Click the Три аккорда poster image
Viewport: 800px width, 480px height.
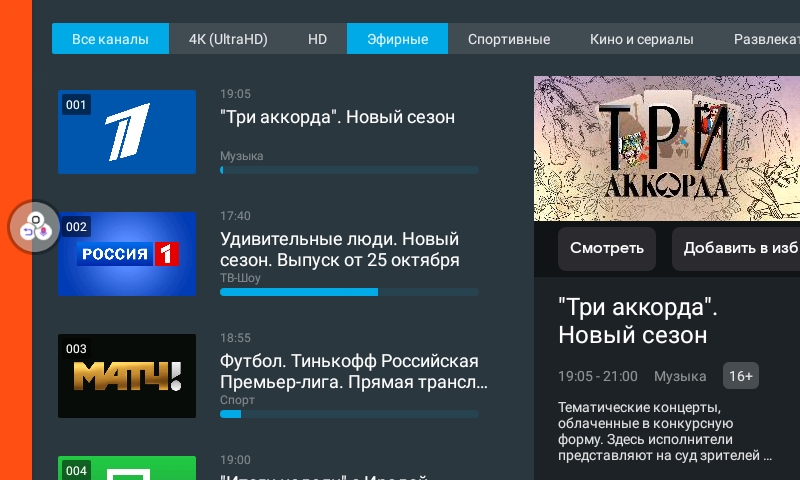(667, 148)
